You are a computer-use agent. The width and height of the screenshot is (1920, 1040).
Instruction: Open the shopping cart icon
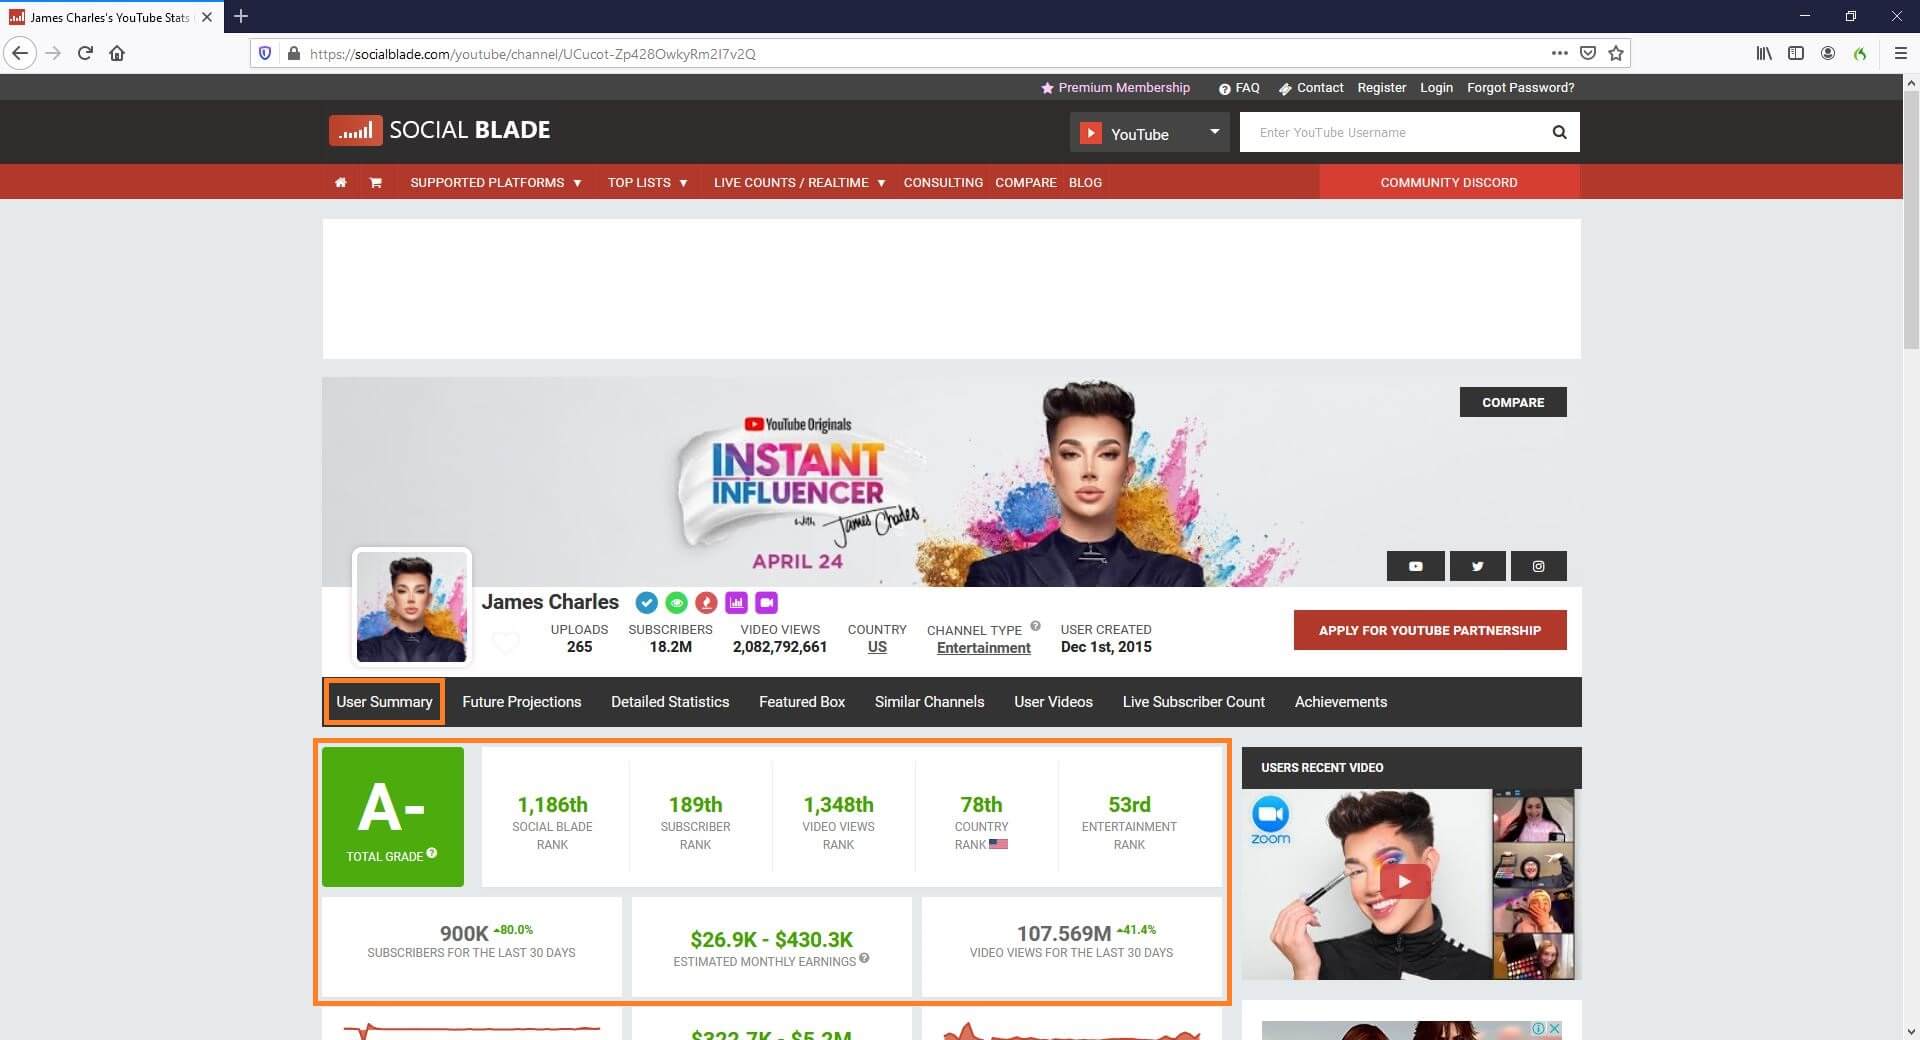[375, 182]
